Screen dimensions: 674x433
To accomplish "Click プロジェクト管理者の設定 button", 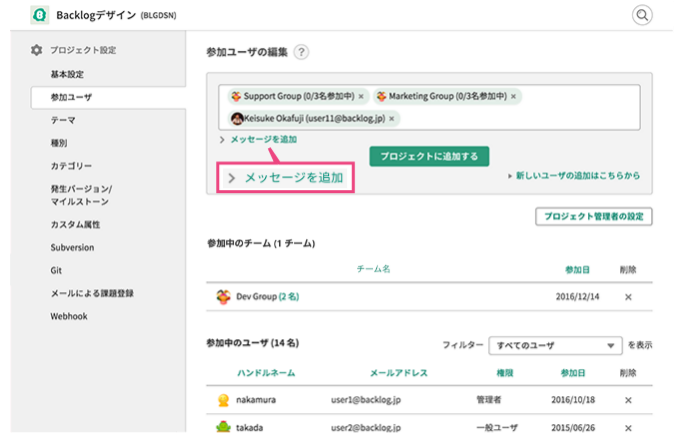I will [594, 216].
